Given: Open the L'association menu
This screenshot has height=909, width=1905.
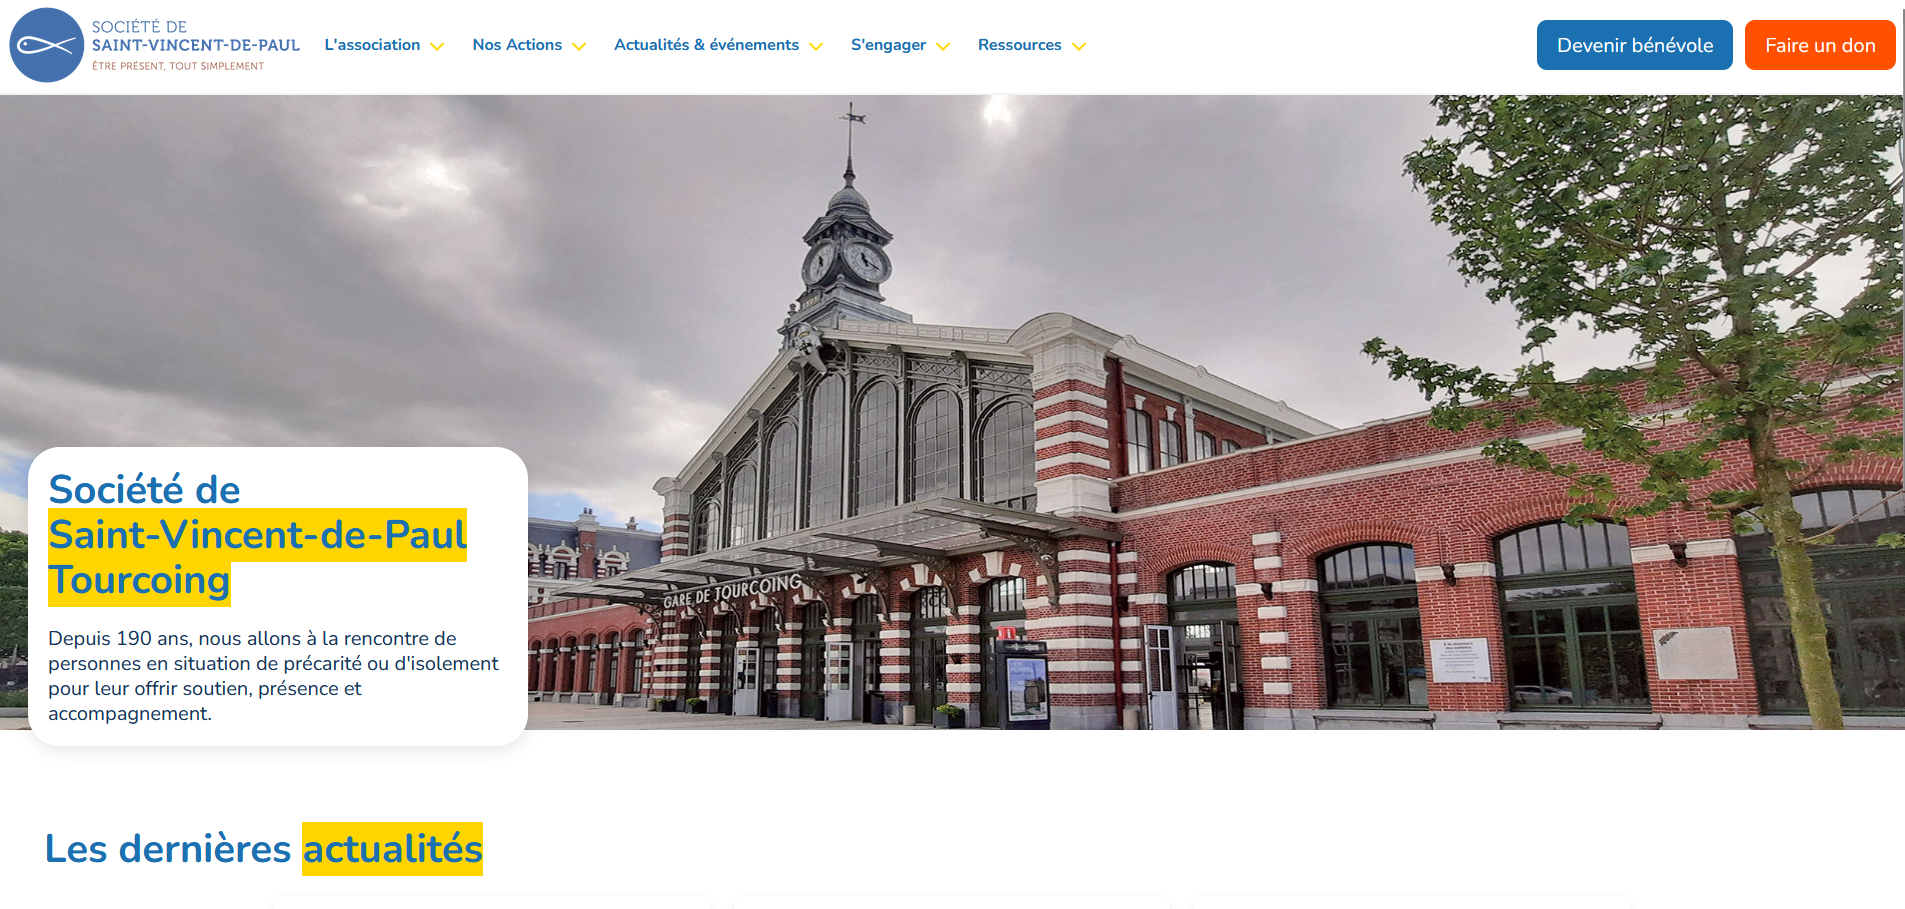Looking at the screenshot, I should pos(372,45).
